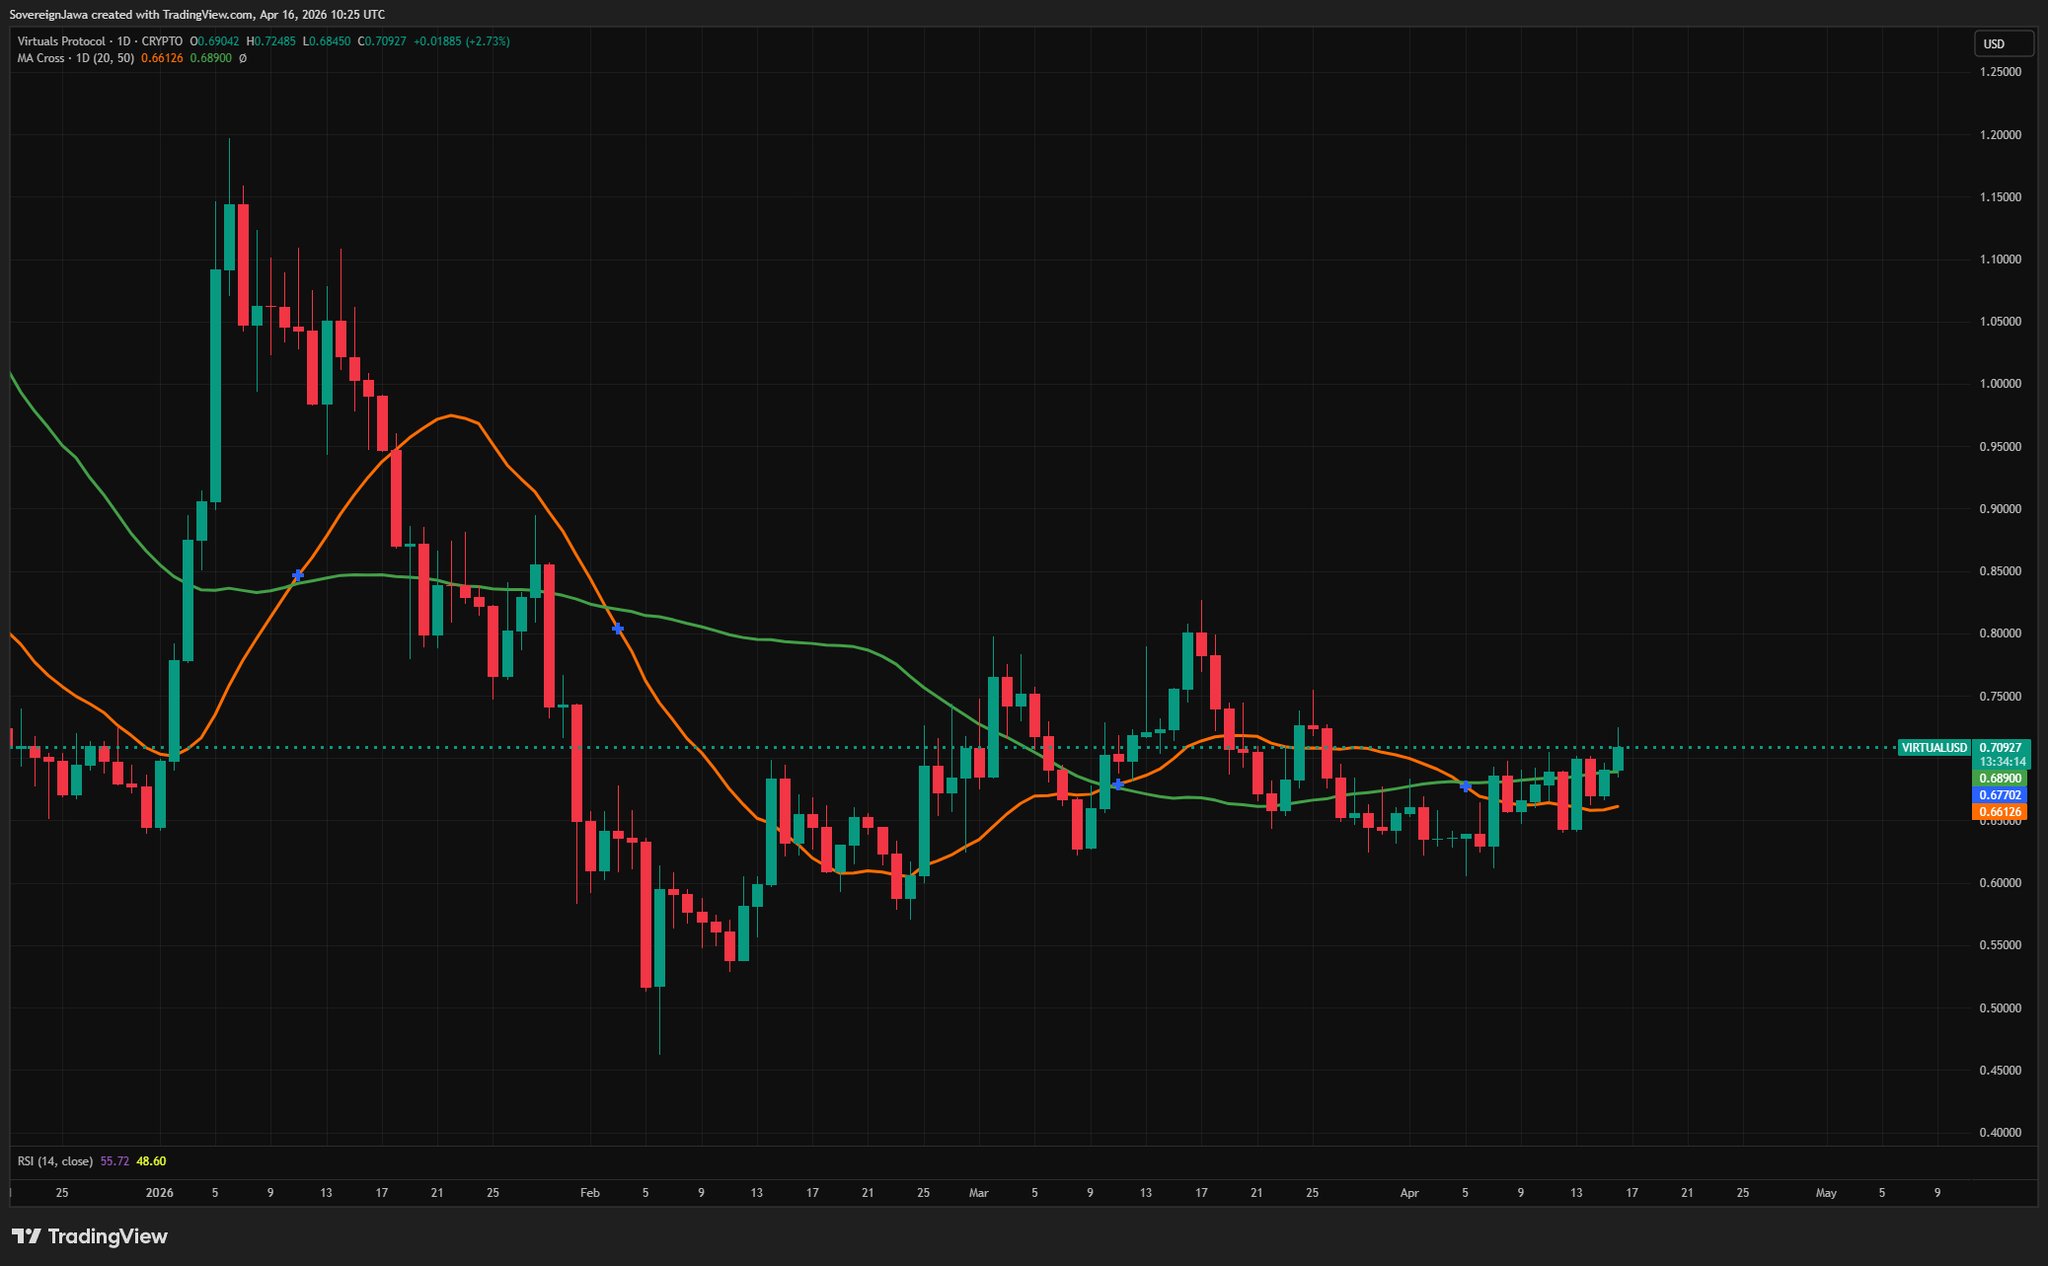
Task: Click the Ø symbol in the MA Cross legend
Action: [x=243, y=58]
